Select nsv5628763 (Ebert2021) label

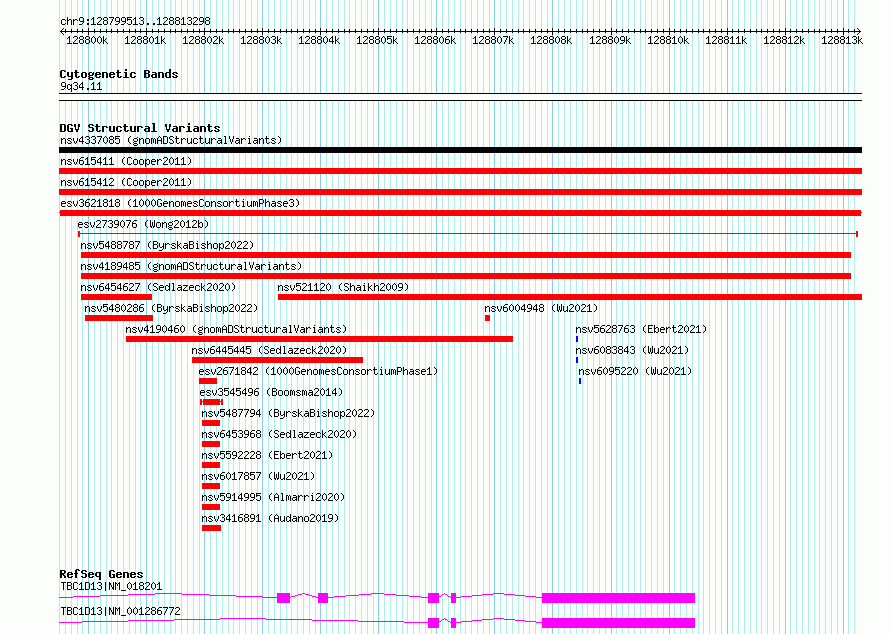641,329
